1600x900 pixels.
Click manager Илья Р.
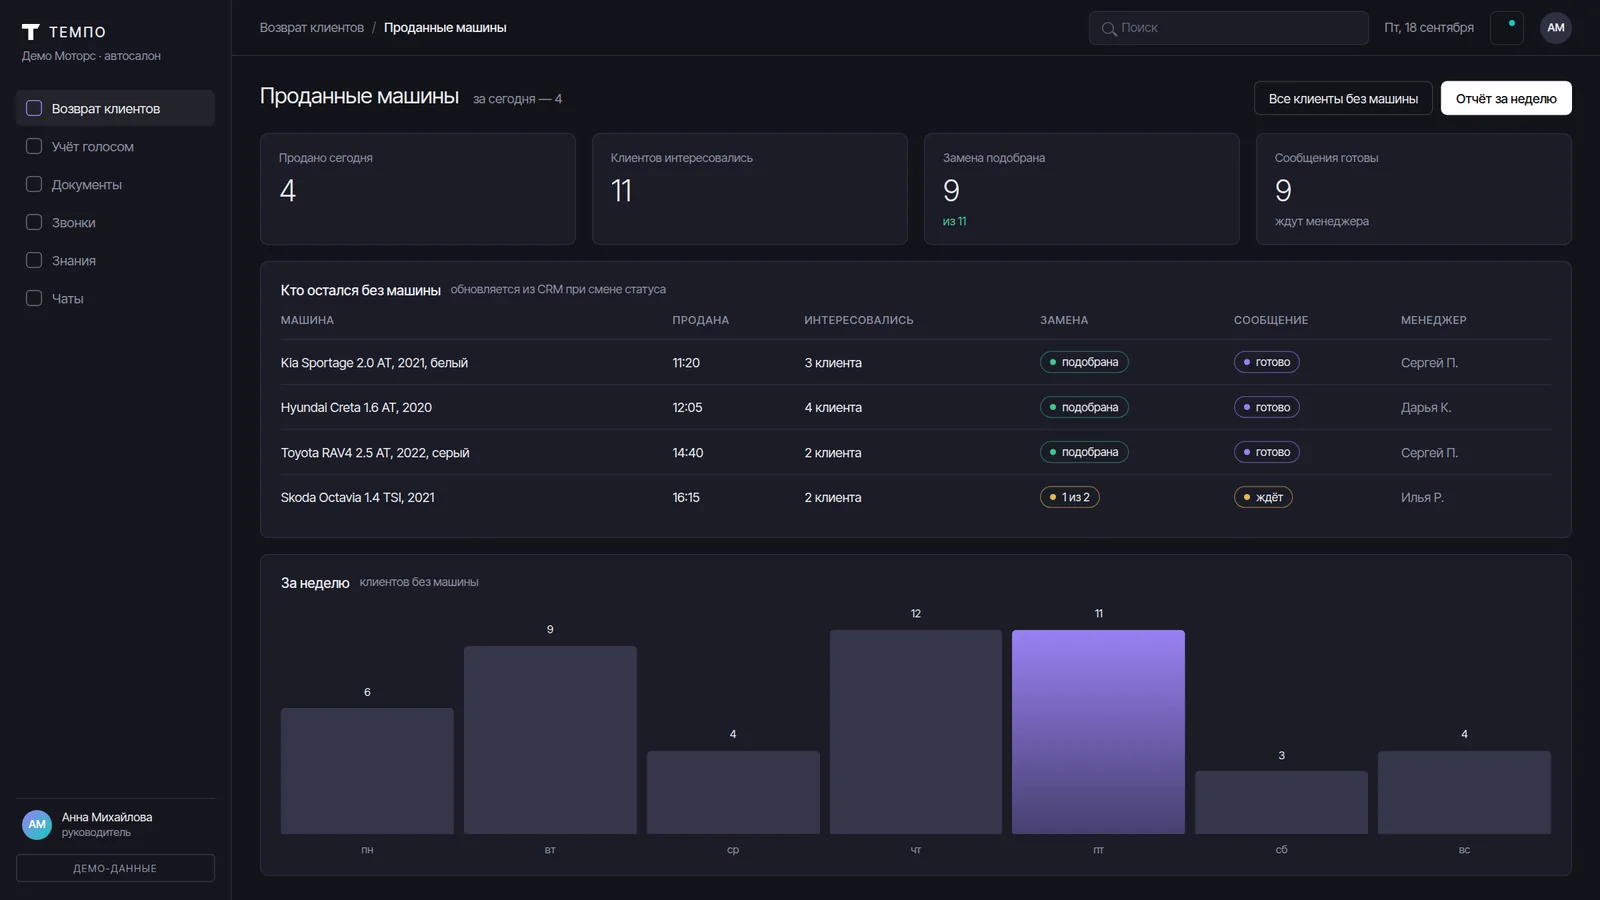tap(1422, 497)
